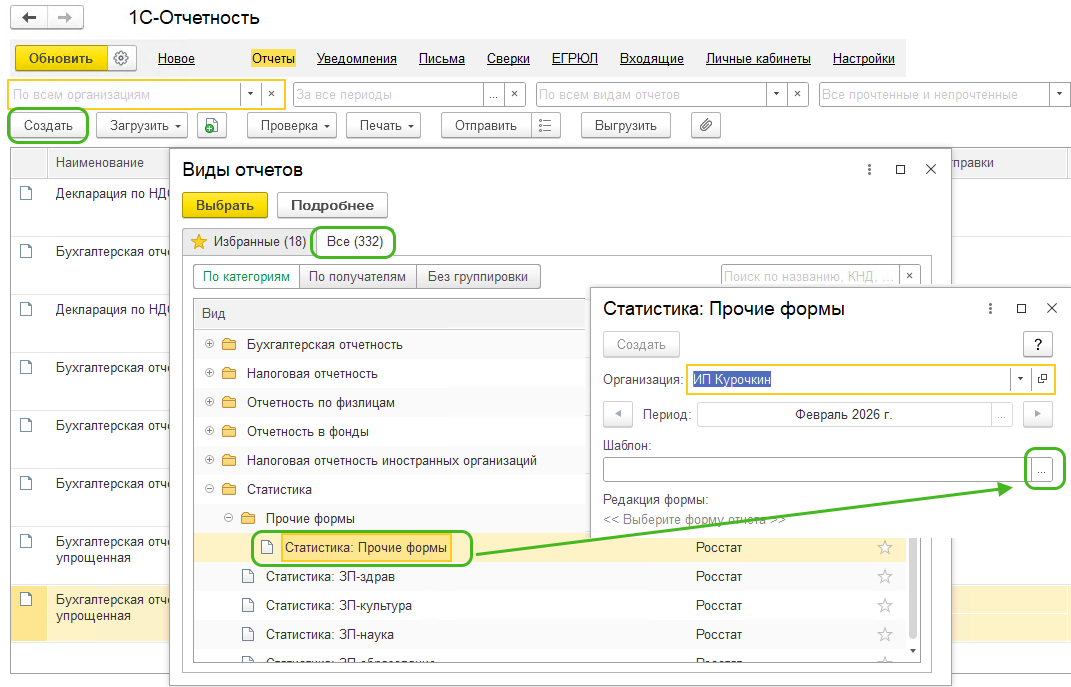
Task: Click the green add-document icon beside Загрузить
Action: (x=212, y=126)
